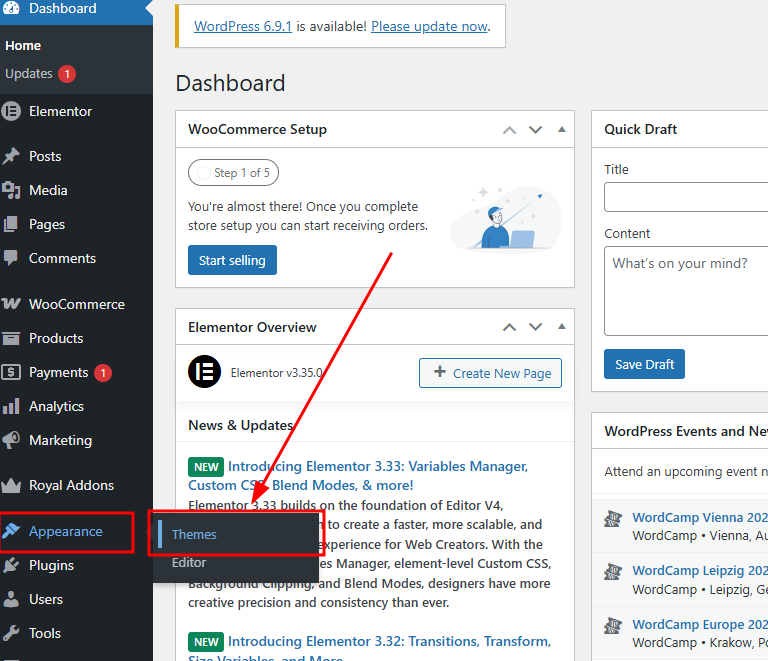Click the Comments bubble icon

[11, 258]
